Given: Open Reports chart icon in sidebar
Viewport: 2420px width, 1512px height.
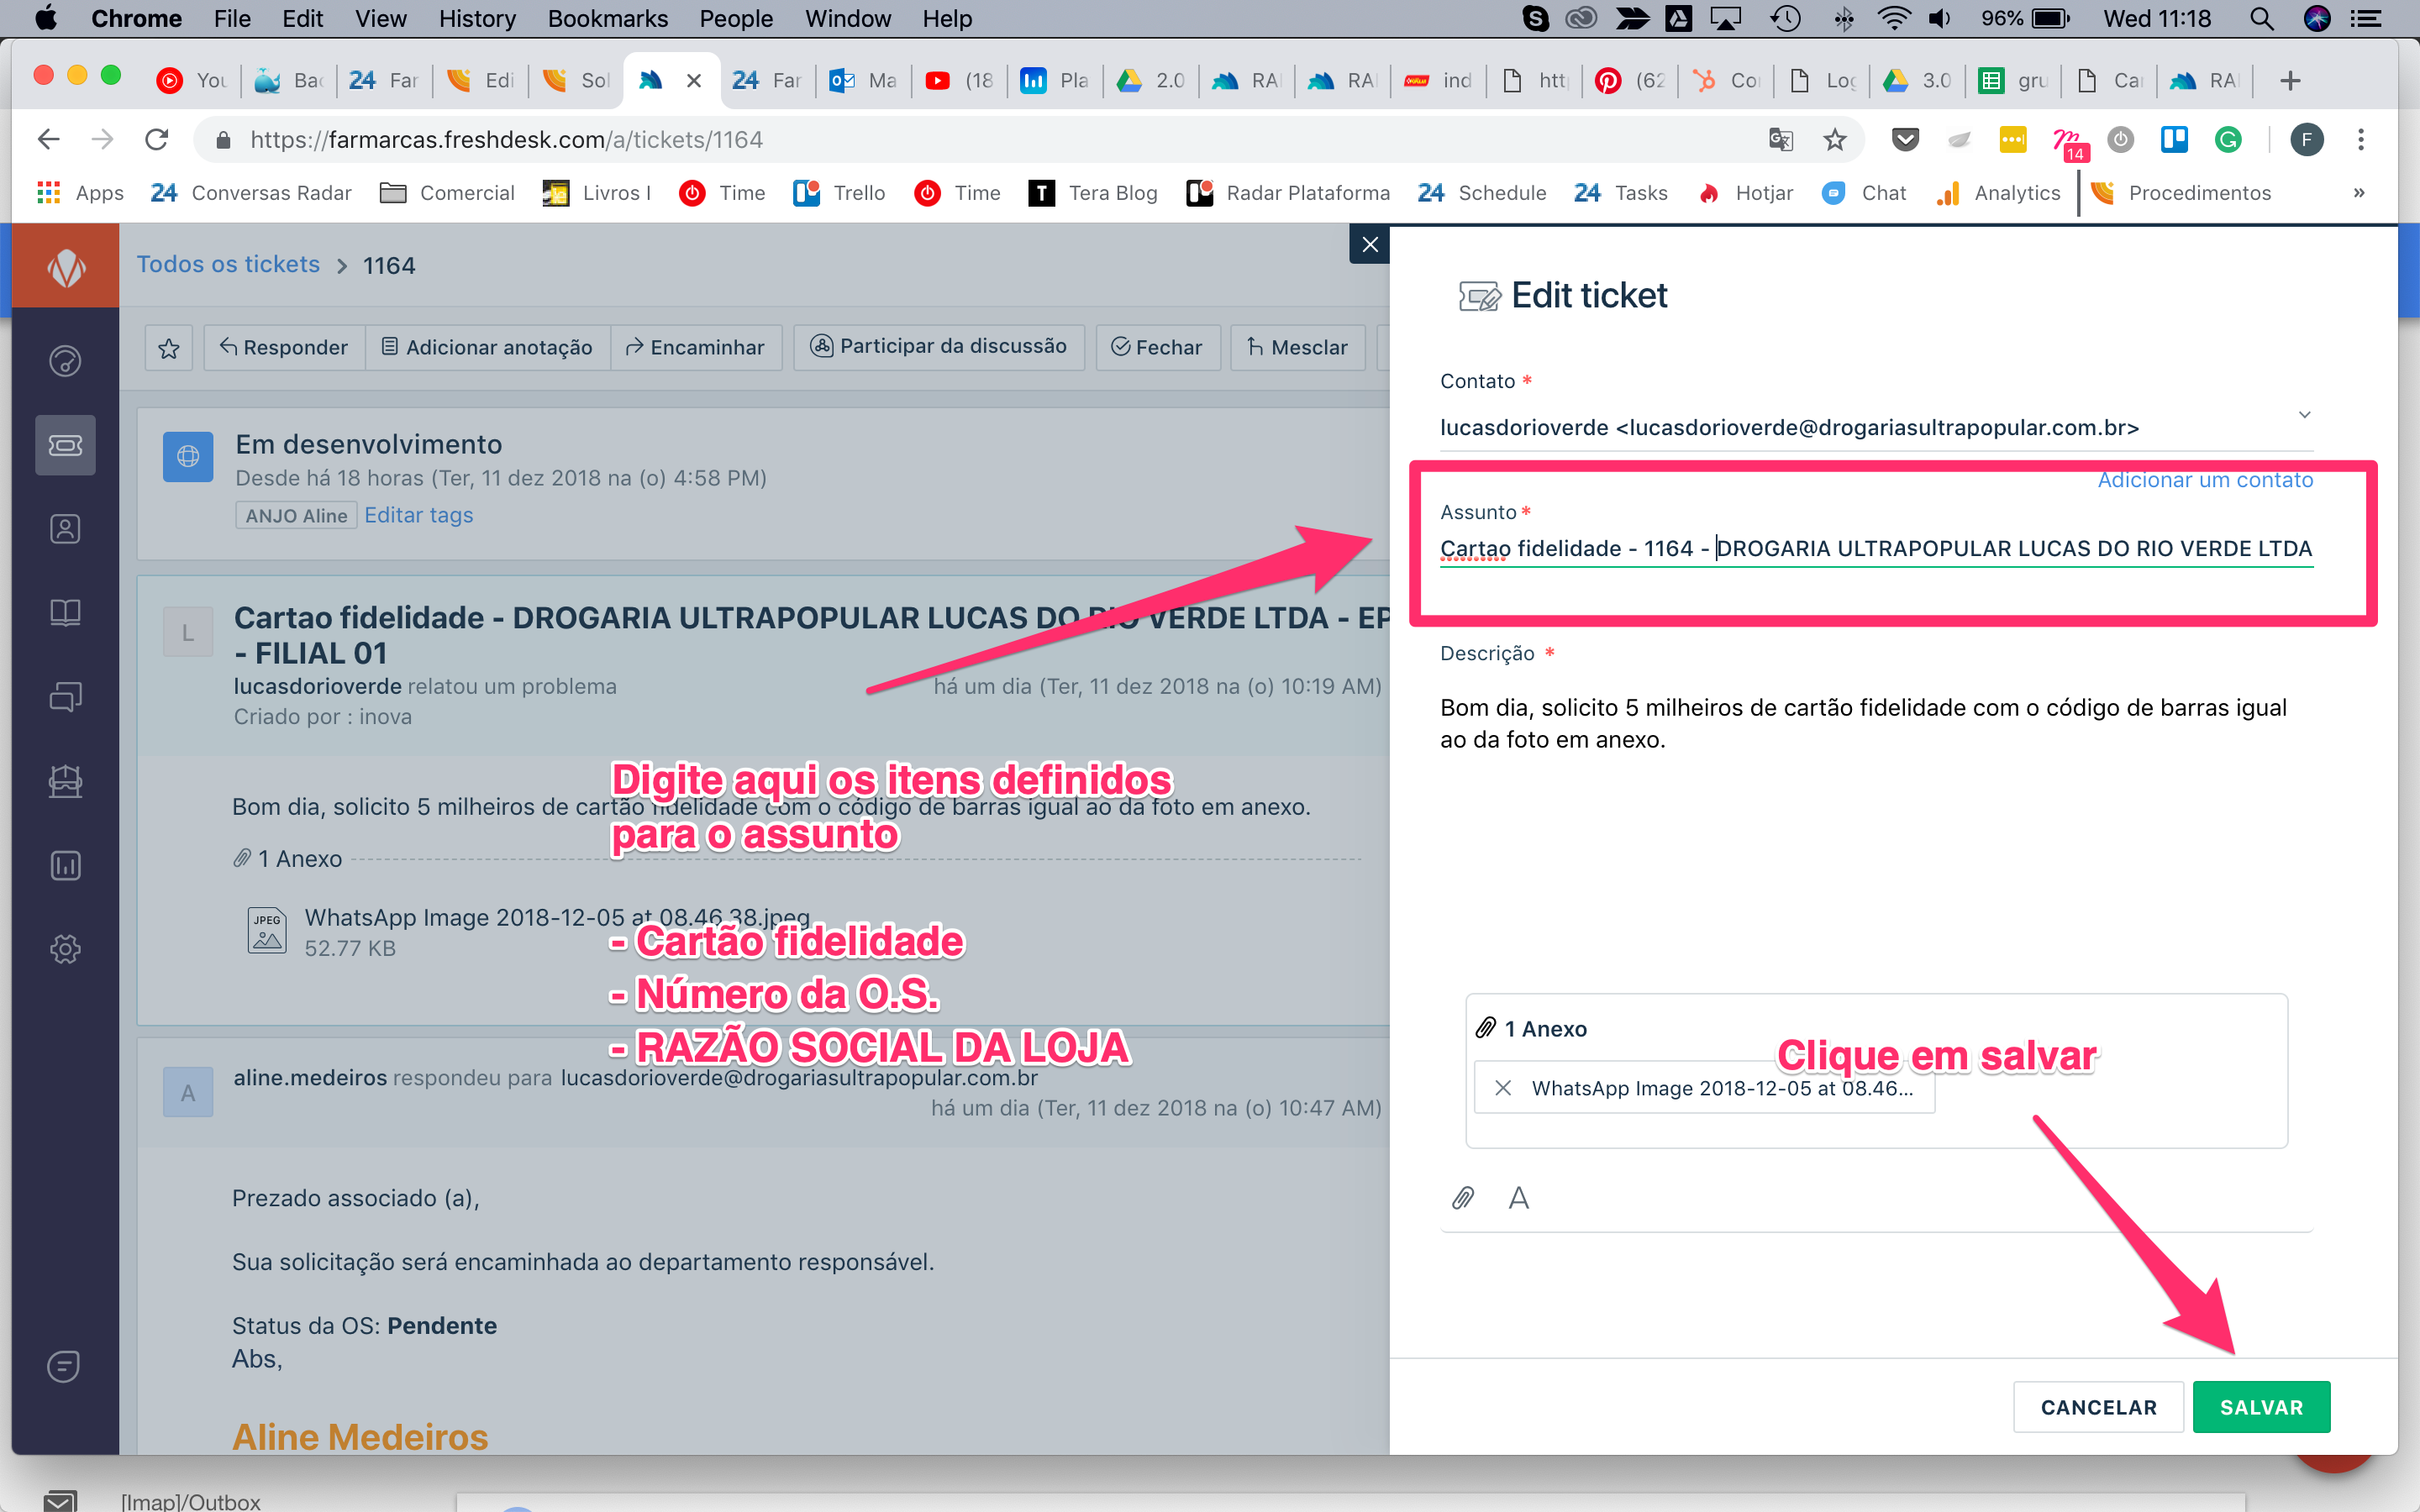Looking at the screenshot, I should [65, 865].
